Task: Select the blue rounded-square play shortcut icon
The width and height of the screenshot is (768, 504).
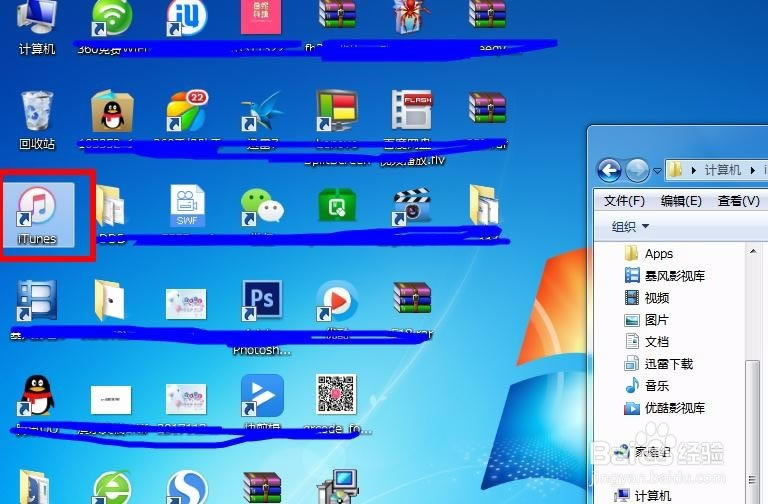Action: tap(262, 396)
